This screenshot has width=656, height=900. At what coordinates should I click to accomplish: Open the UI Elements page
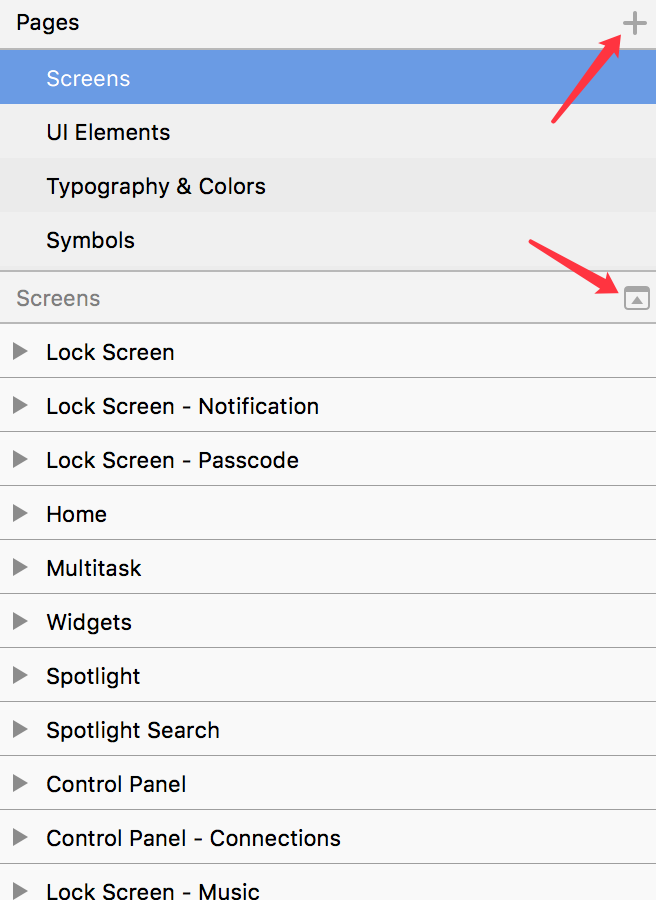click(328, 131)
